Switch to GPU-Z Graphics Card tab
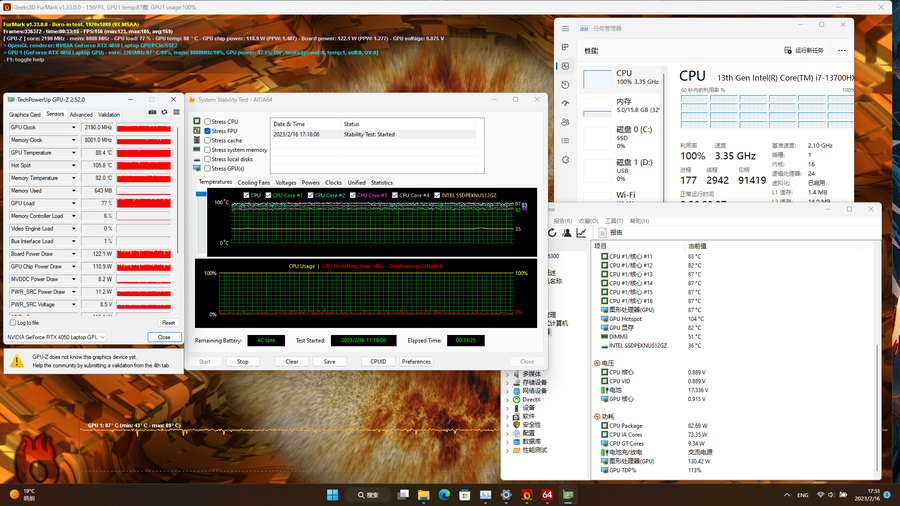This screenshot has width=900, height=506. [25, 115]
